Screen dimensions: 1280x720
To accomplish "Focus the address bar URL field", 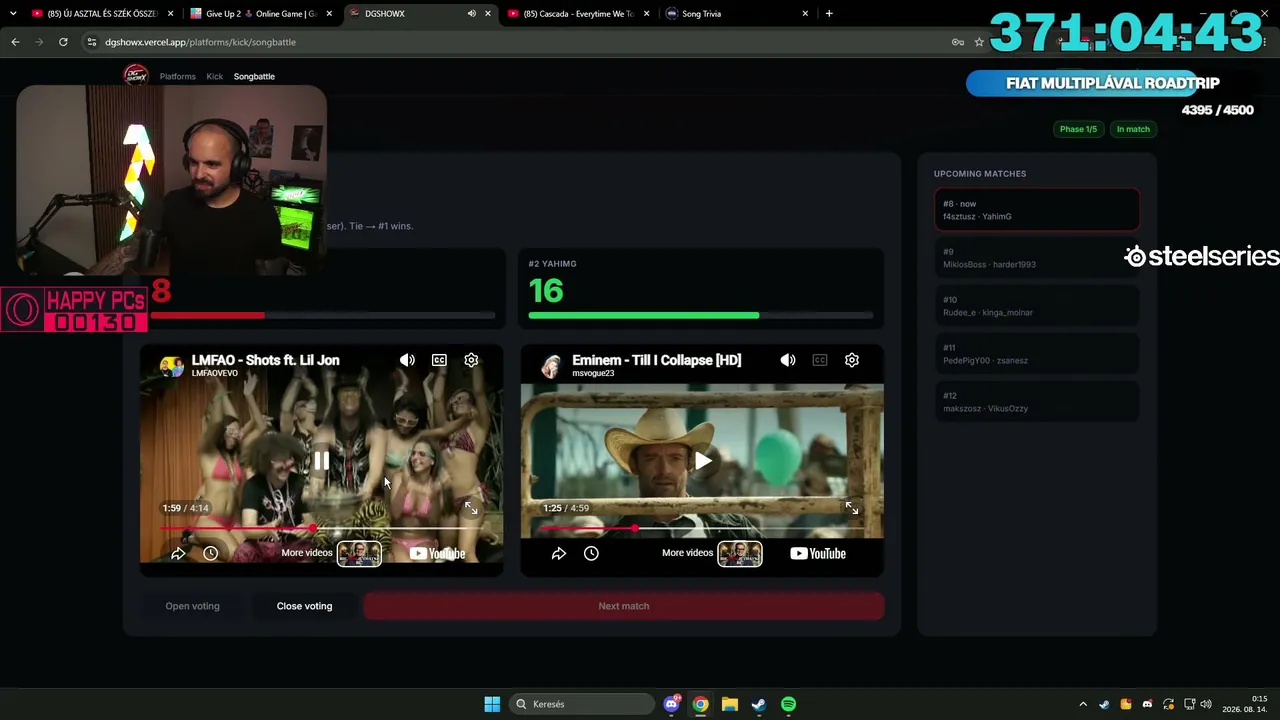I will pyautogui.click(x=520, y=42).
